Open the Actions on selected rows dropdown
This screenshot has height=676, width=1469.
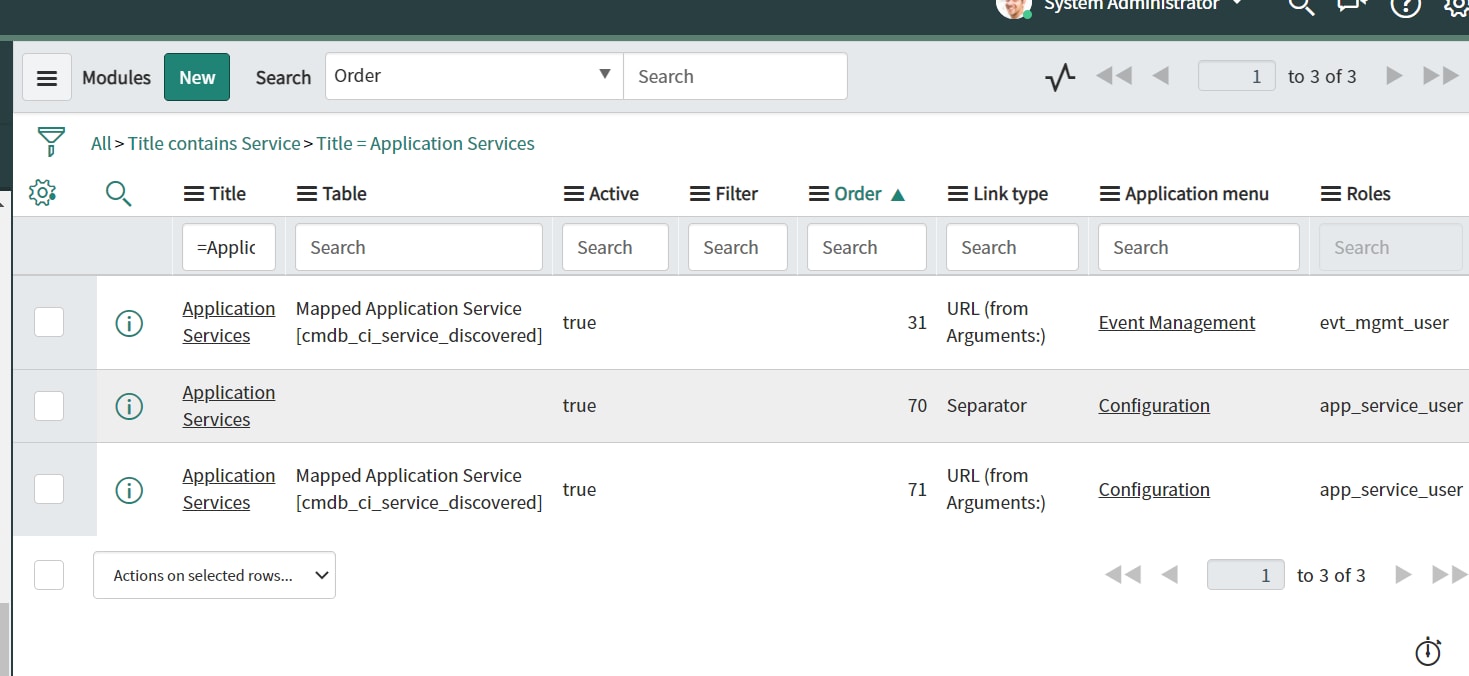tap(213, 574)
